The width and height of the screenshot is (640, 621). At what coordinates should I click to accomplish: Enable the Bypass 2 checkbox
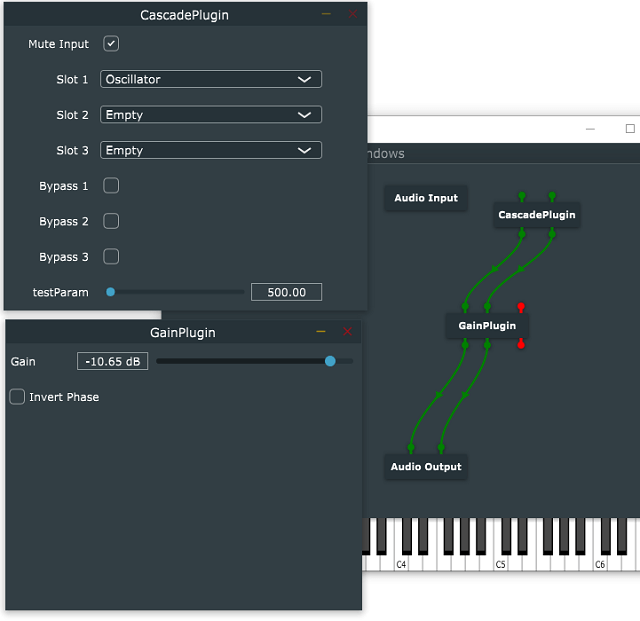point(111,221)
